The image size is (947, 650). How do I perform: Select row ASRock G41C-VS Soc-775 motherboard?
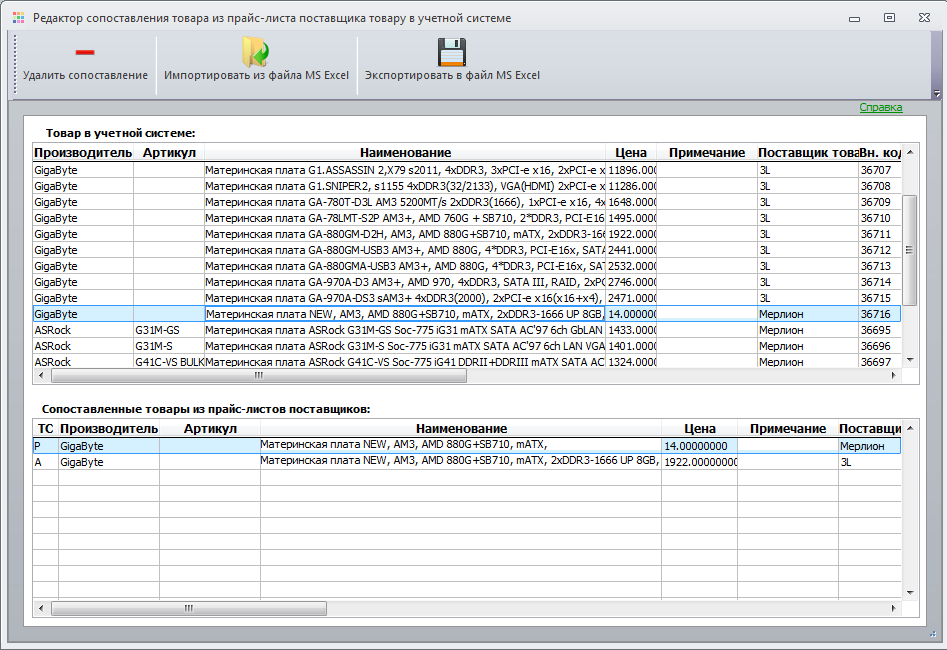click(x=466, y=362)
